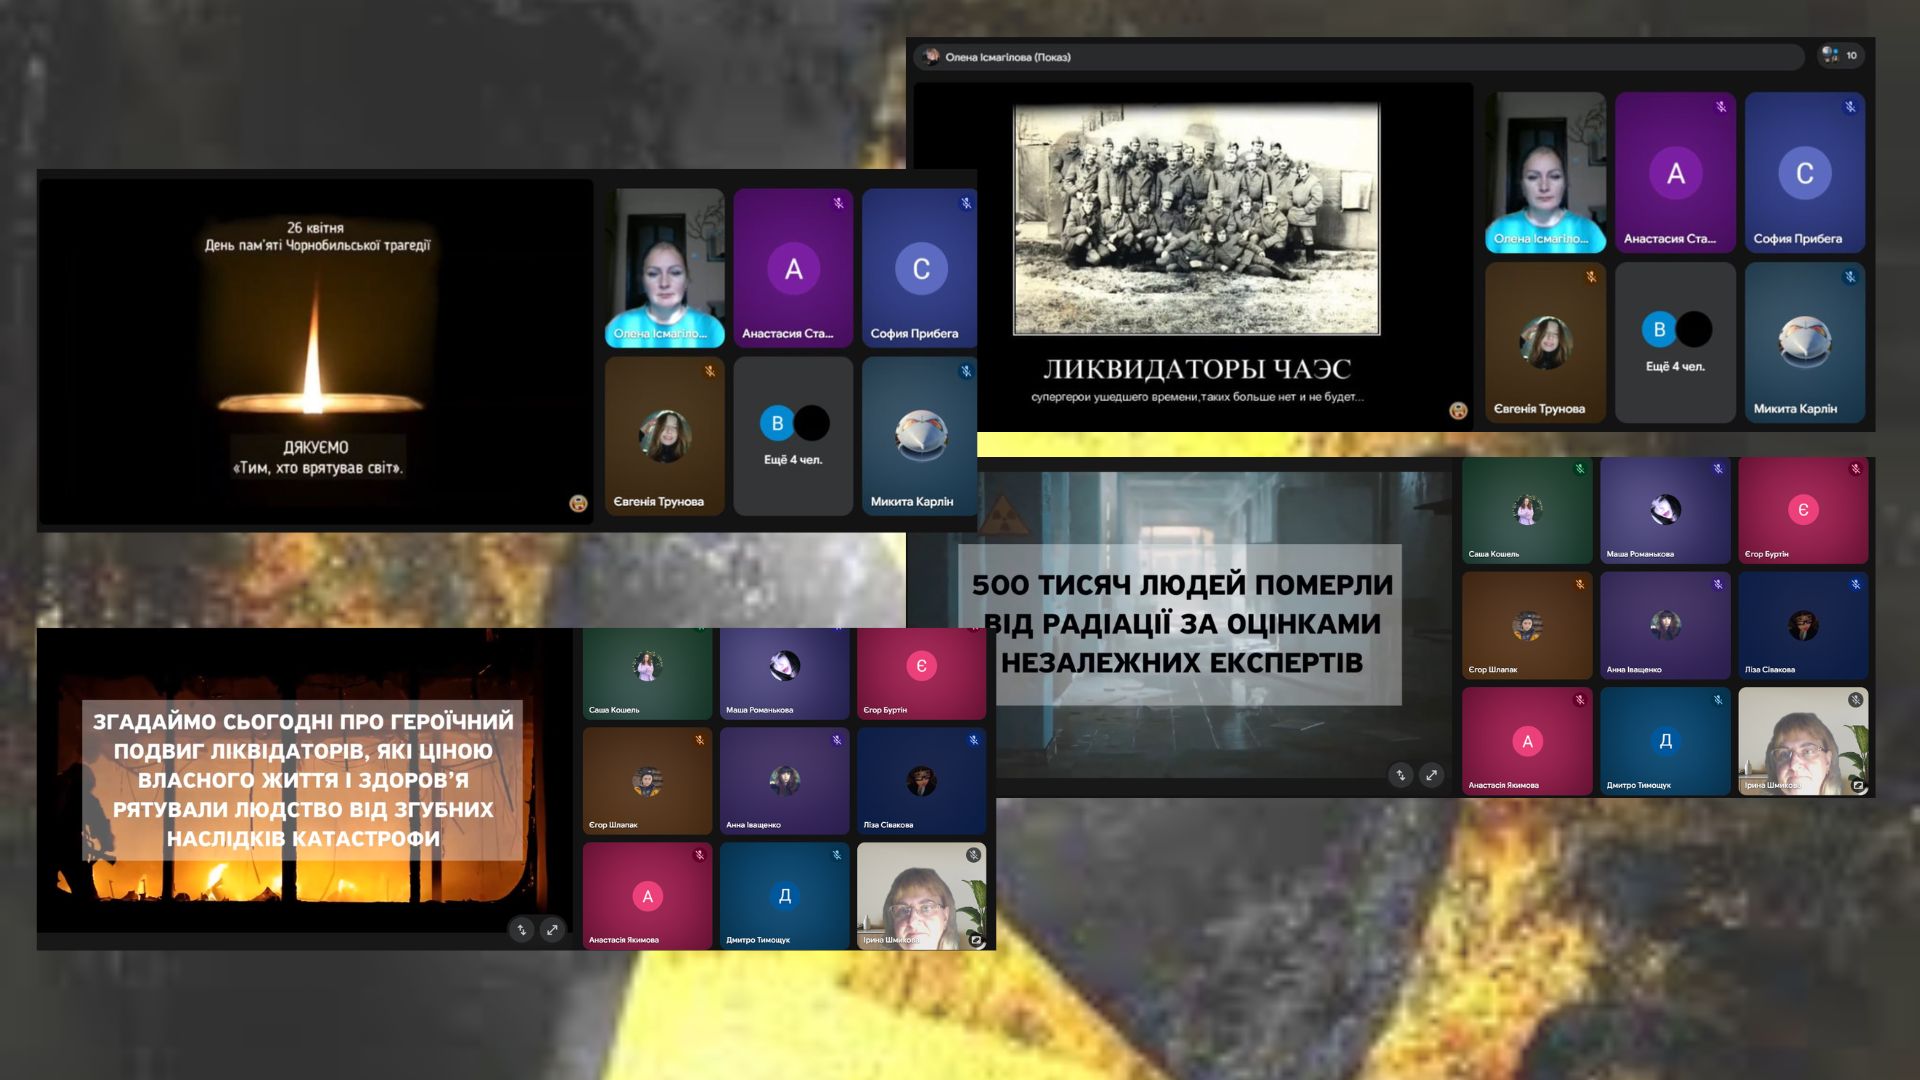Select Саша Кошель tile beside Згадаймо fire slide
The height and width of the screenshot is (1080, 1920).
[x=647, y=672]
